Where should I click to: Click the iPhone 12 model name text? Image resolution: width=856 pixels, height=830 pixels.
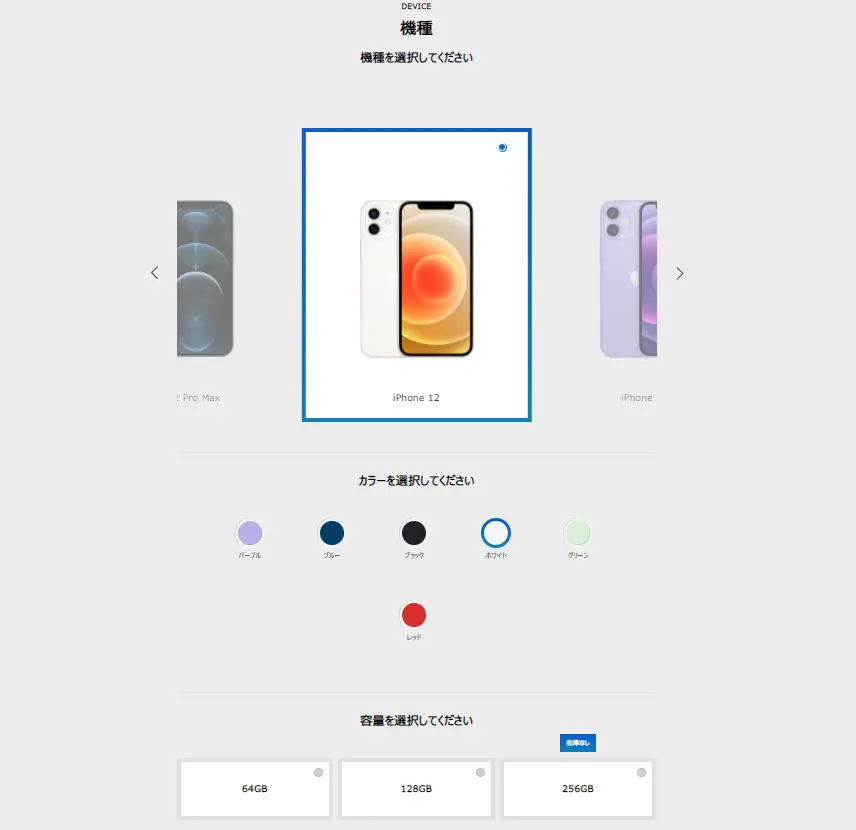(416, 398)
